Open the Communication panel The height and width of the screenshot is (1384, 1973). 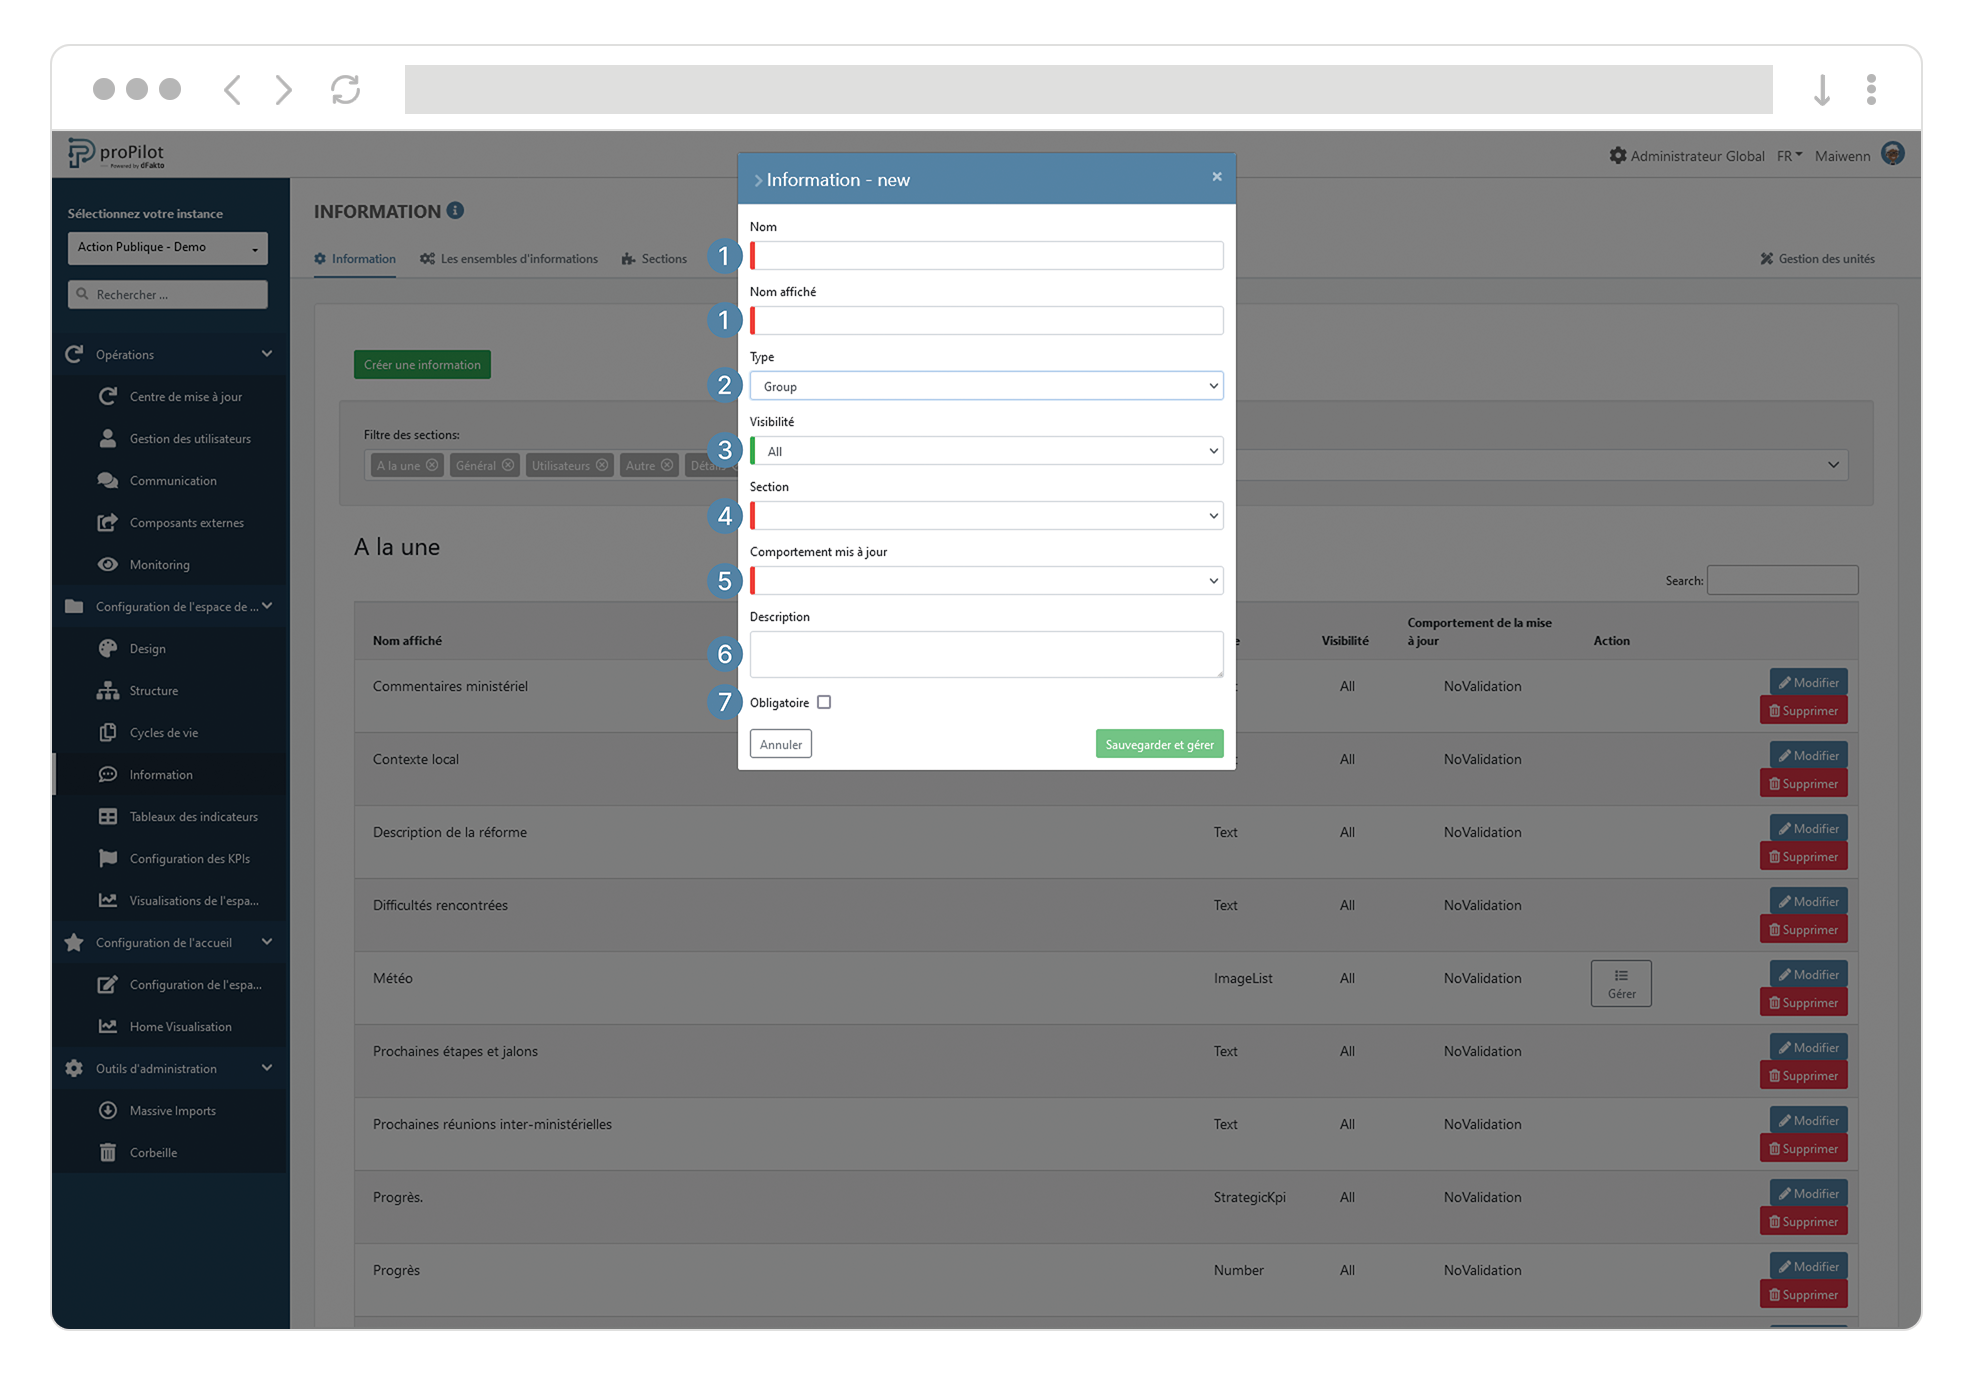pyautogui.click(x=172, y=480)
